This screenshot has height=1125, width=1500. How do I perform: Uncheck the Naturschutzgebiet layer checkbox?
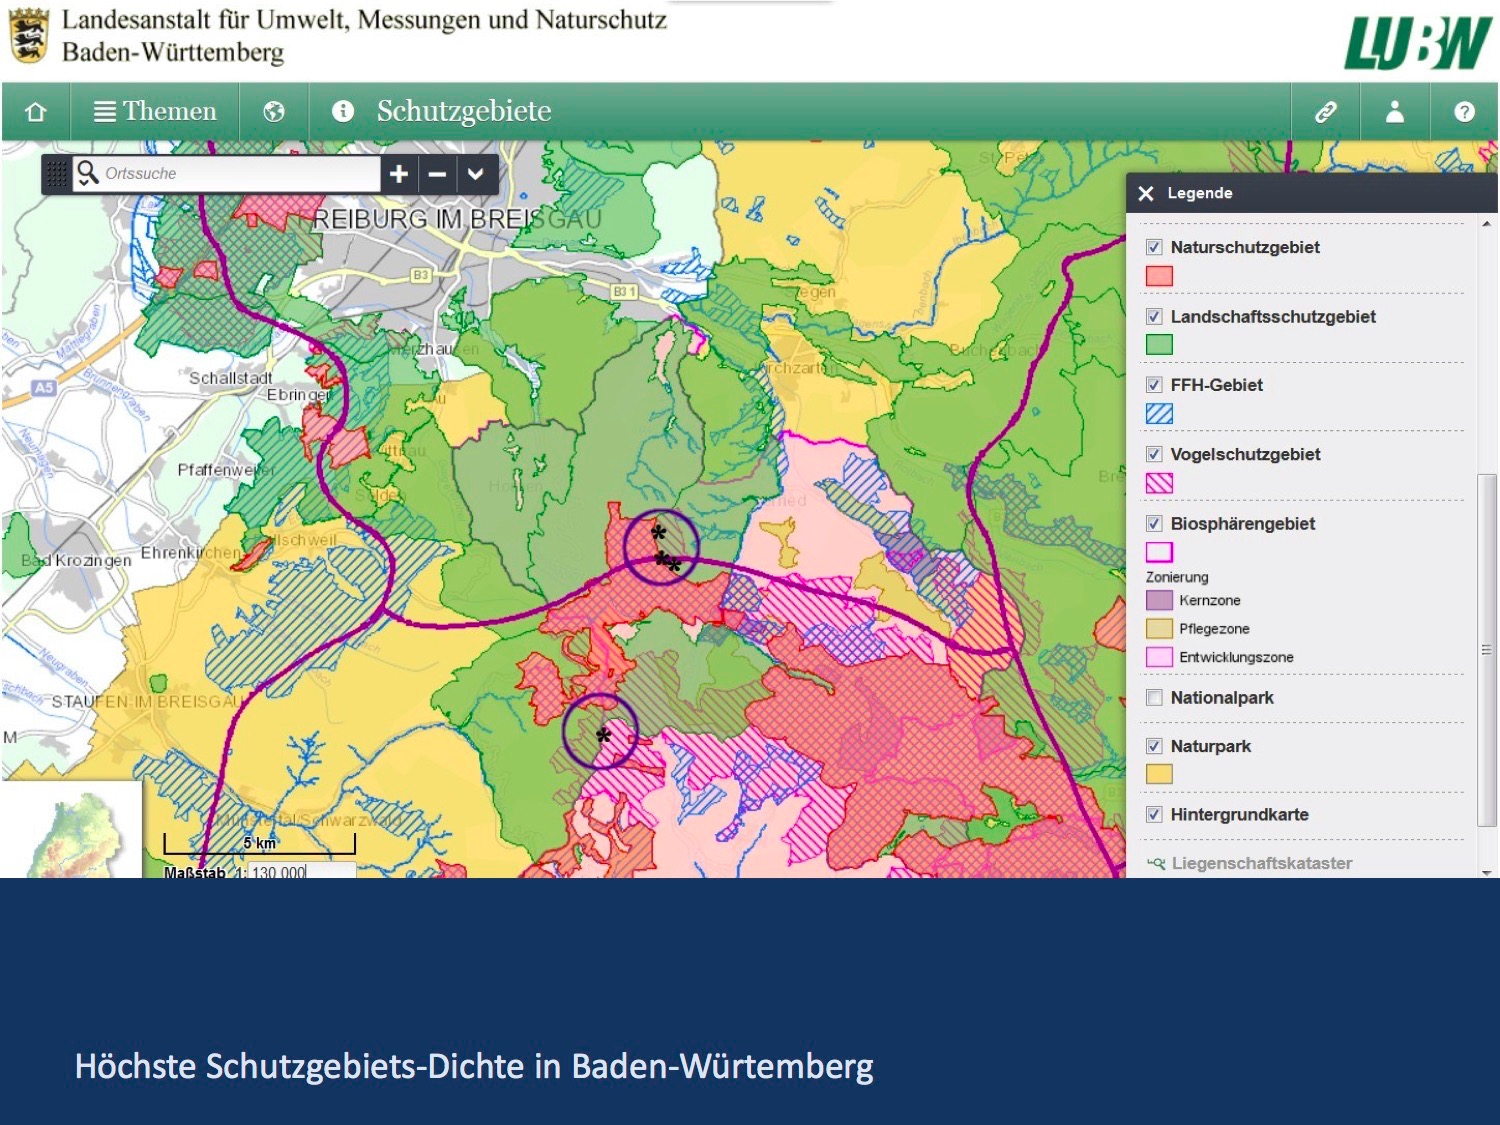1154,247
